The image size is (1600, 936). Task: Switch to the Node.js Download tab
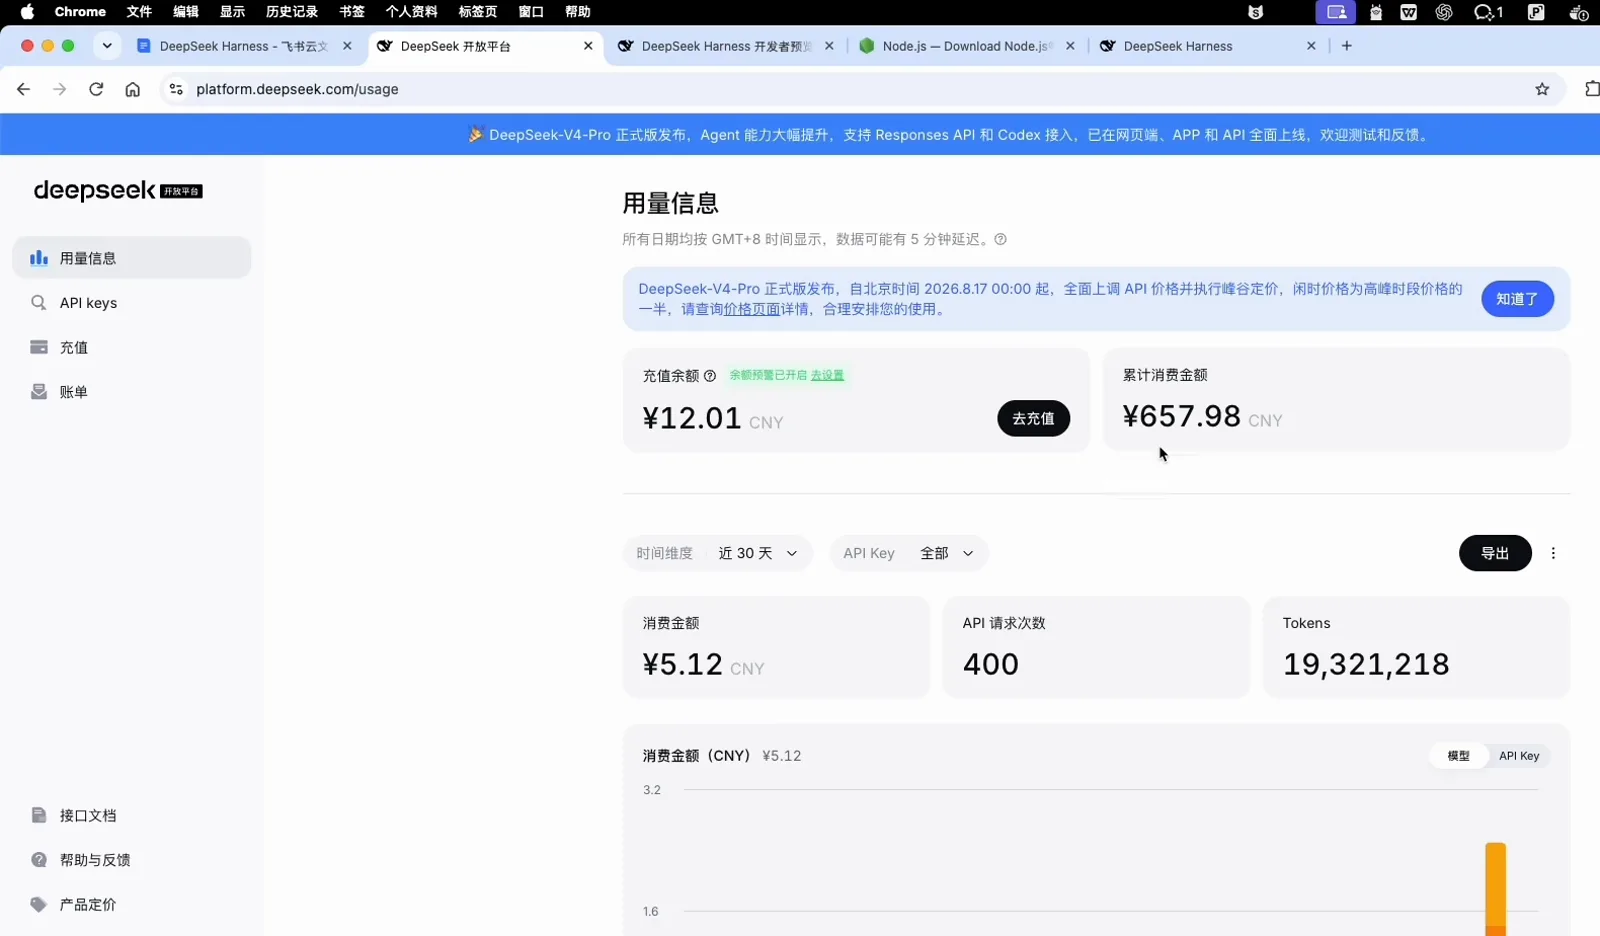[x=965, y=46]
